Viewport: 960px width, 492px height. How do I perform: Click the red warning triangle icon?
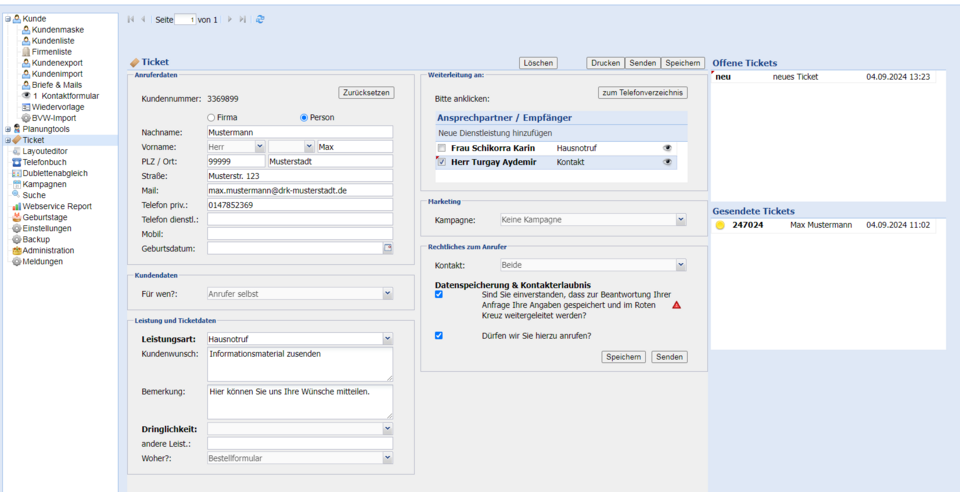(x=677, y=305)
